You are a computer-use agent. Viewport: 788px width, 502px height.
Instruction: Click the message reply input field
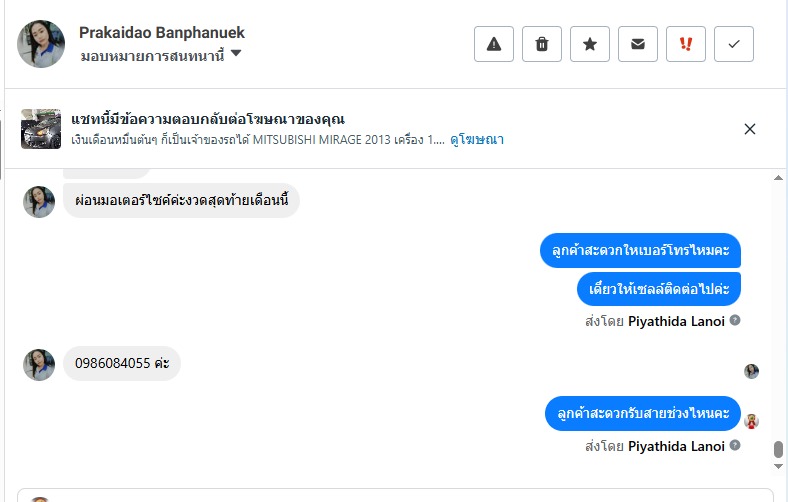click(400, 495)
